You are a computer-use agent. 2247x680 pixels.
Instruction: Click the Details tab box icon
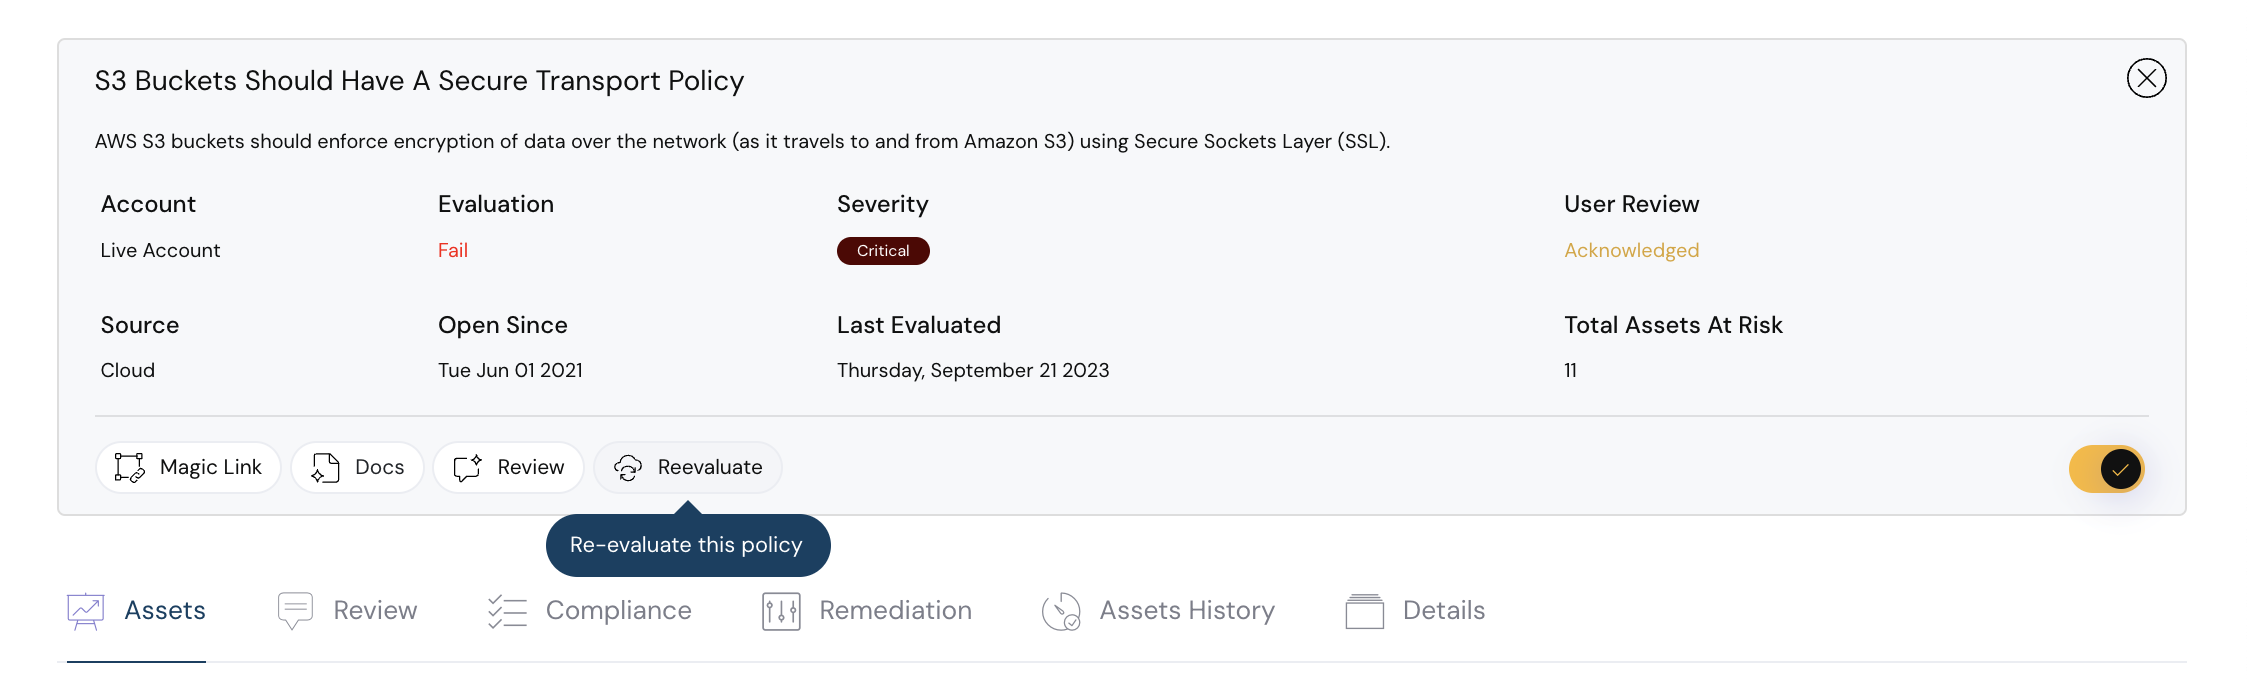[x=1364, y=610]
